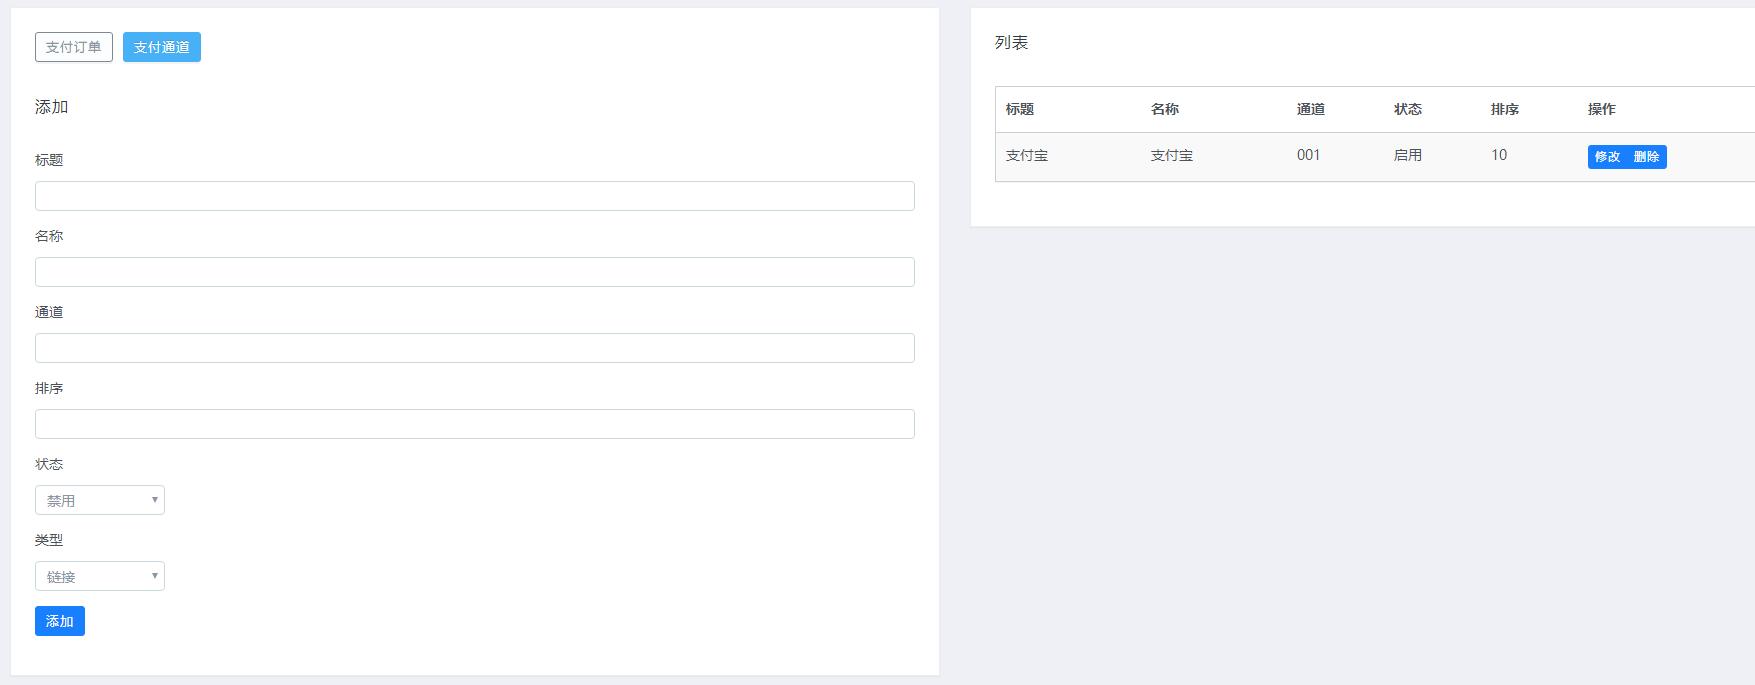Select the 001 channel cell in table
1755x685 pixels.
coord(1309,155)
